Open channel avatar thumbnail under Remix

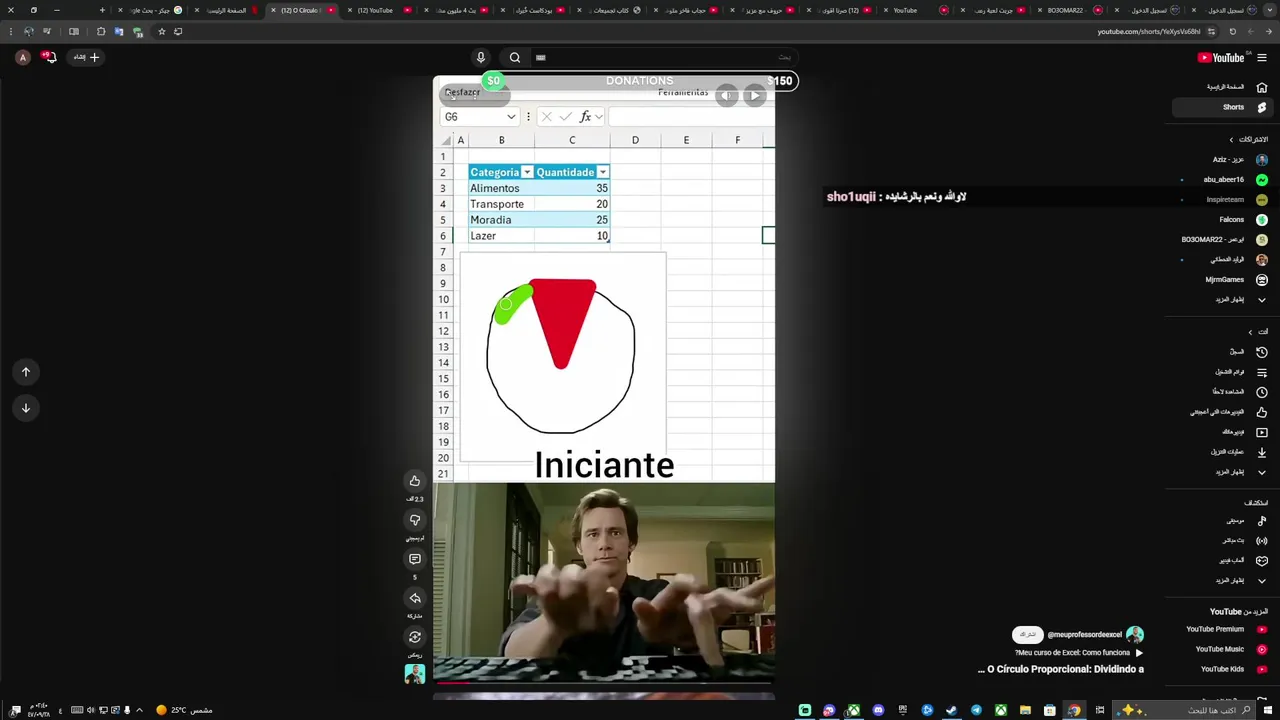[x=415, y=674]
